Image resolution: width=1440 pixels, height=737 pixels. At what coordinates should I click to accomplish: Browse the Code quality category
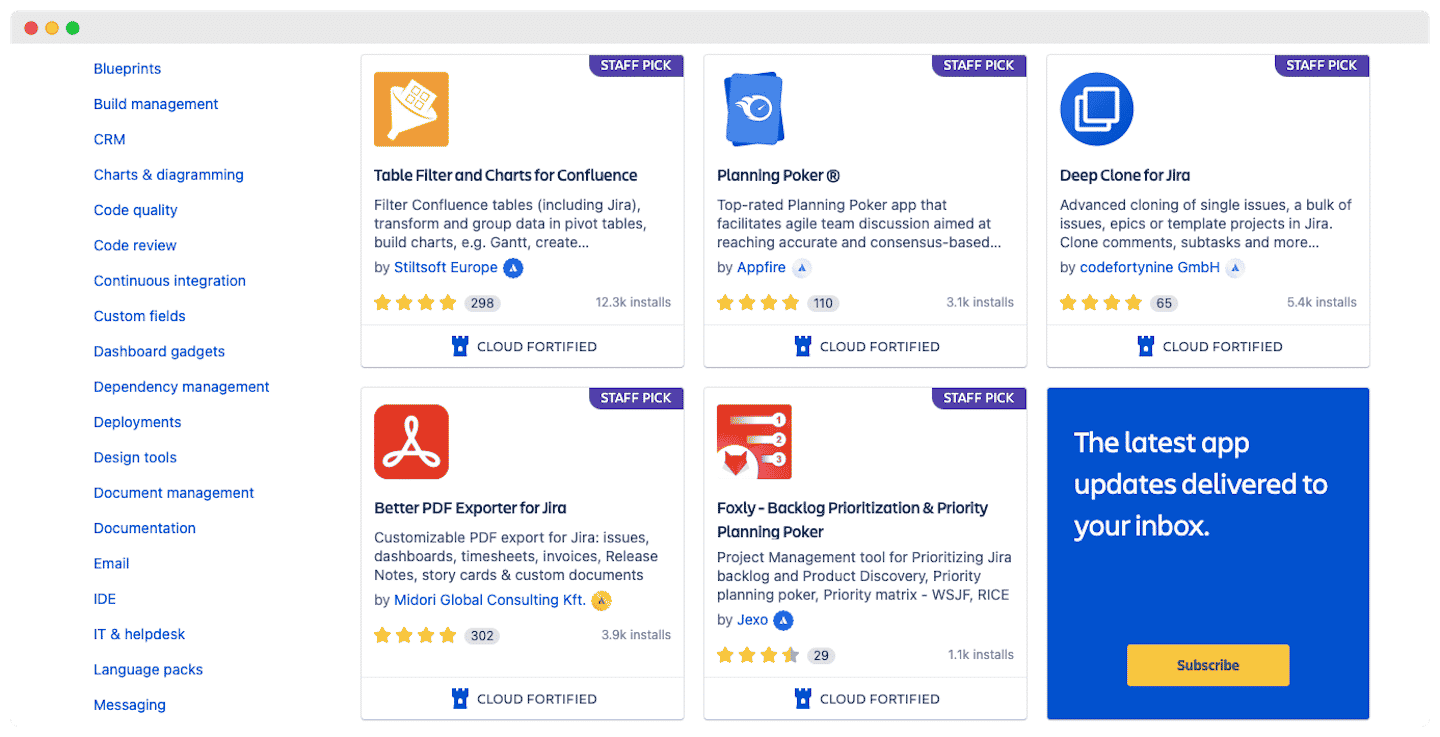[x=136, y=210]
